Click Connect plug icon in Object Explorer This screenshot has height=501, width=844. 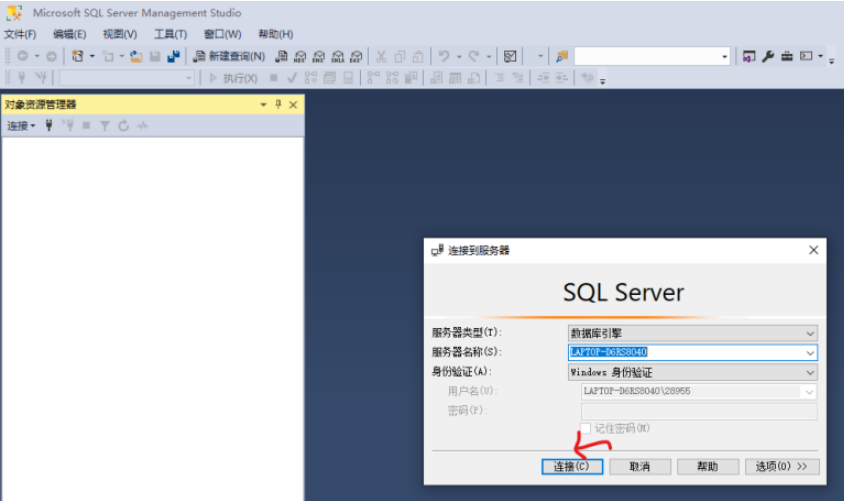click(49, 125)
